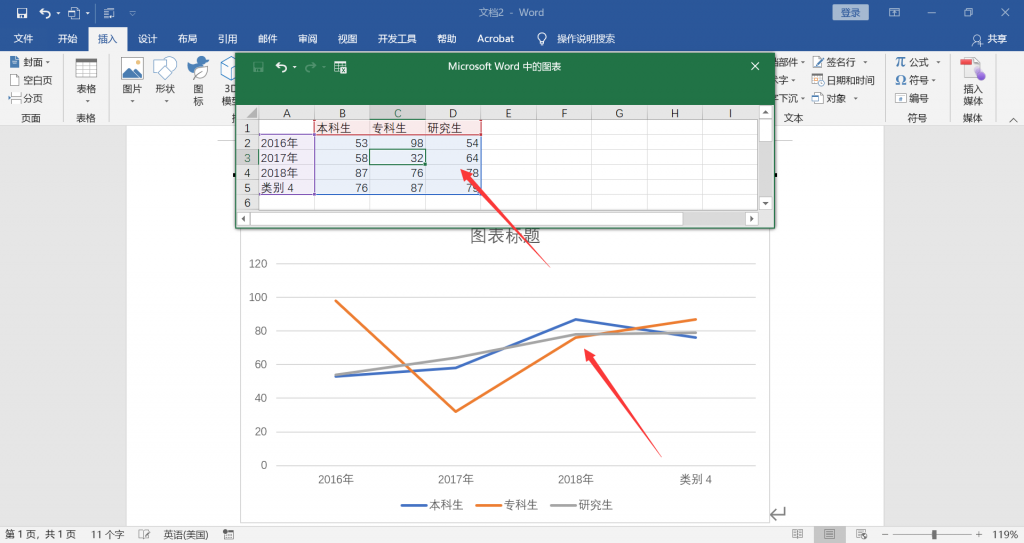Click the Select All corner of data sheet
Viewport: 1024px width, 543px height.
point(248,113)
